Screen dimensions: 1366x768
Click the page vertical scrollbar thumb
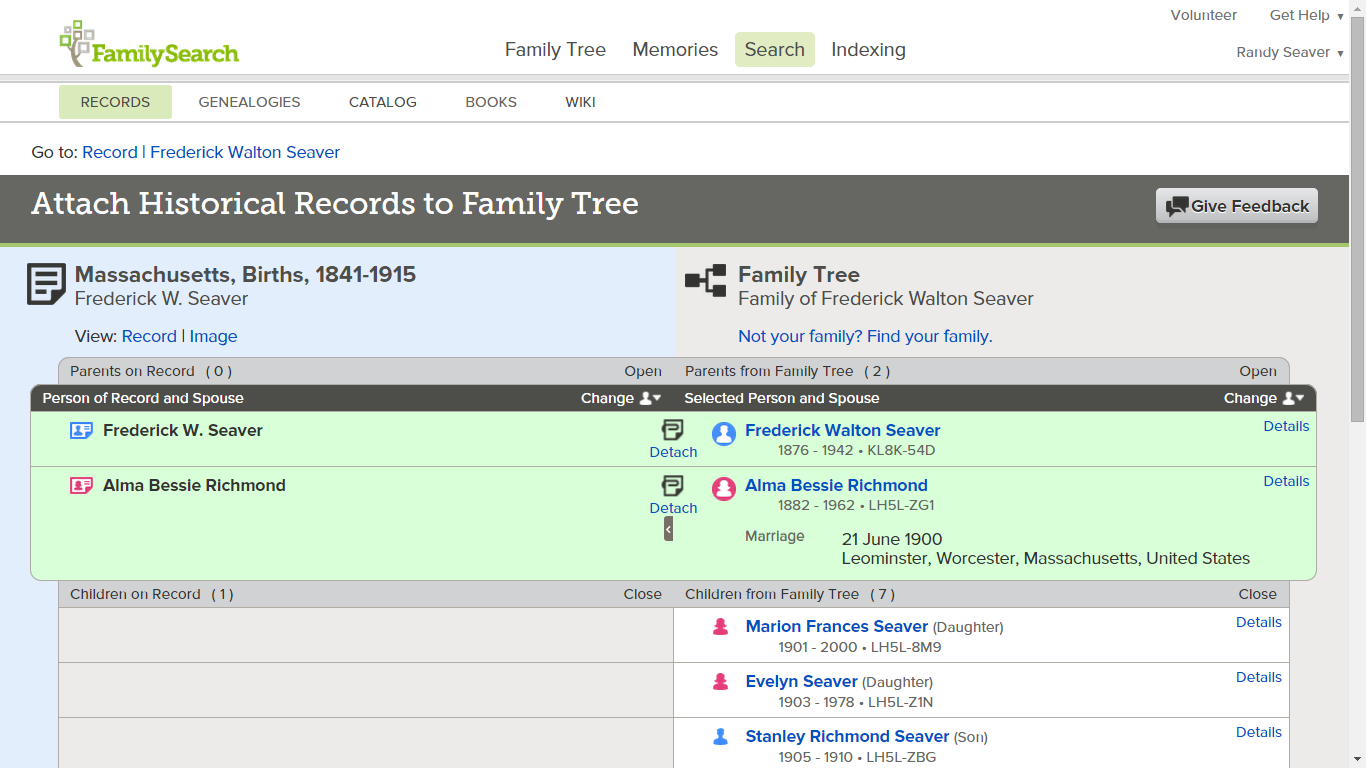click(1357, 220)
